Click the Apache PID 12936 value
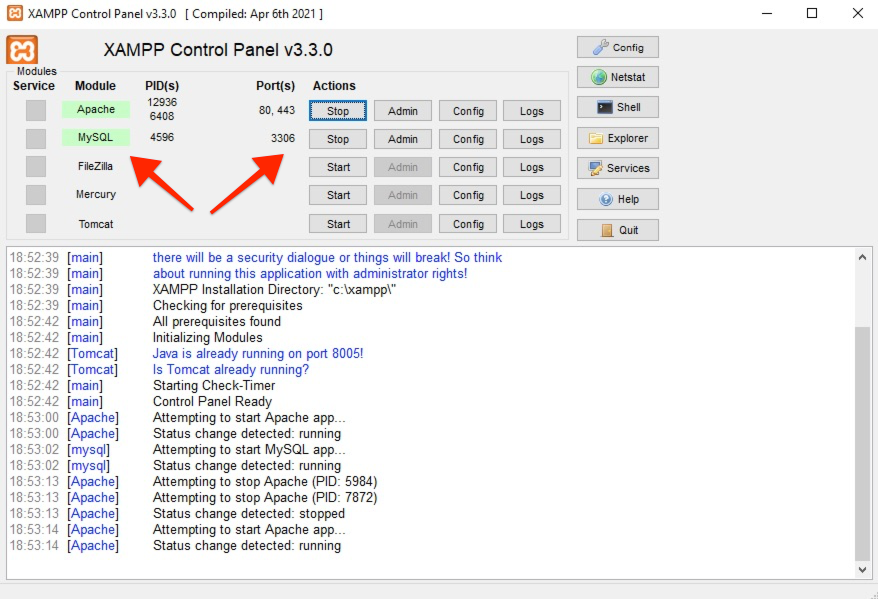The height and width of the screenshot is (599, 878). (x=162, y=102)
